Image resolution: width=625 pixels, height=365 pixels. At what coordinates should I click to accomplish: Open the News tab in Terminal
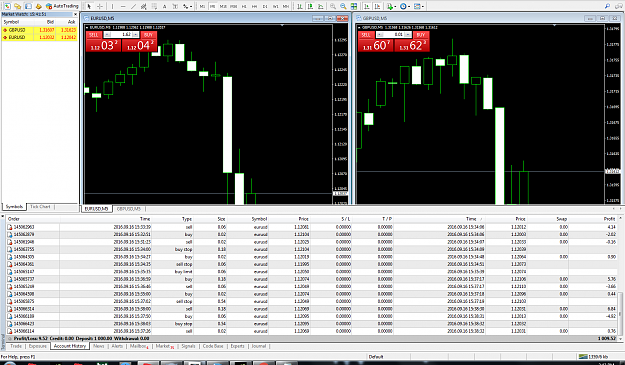point(98,346)
